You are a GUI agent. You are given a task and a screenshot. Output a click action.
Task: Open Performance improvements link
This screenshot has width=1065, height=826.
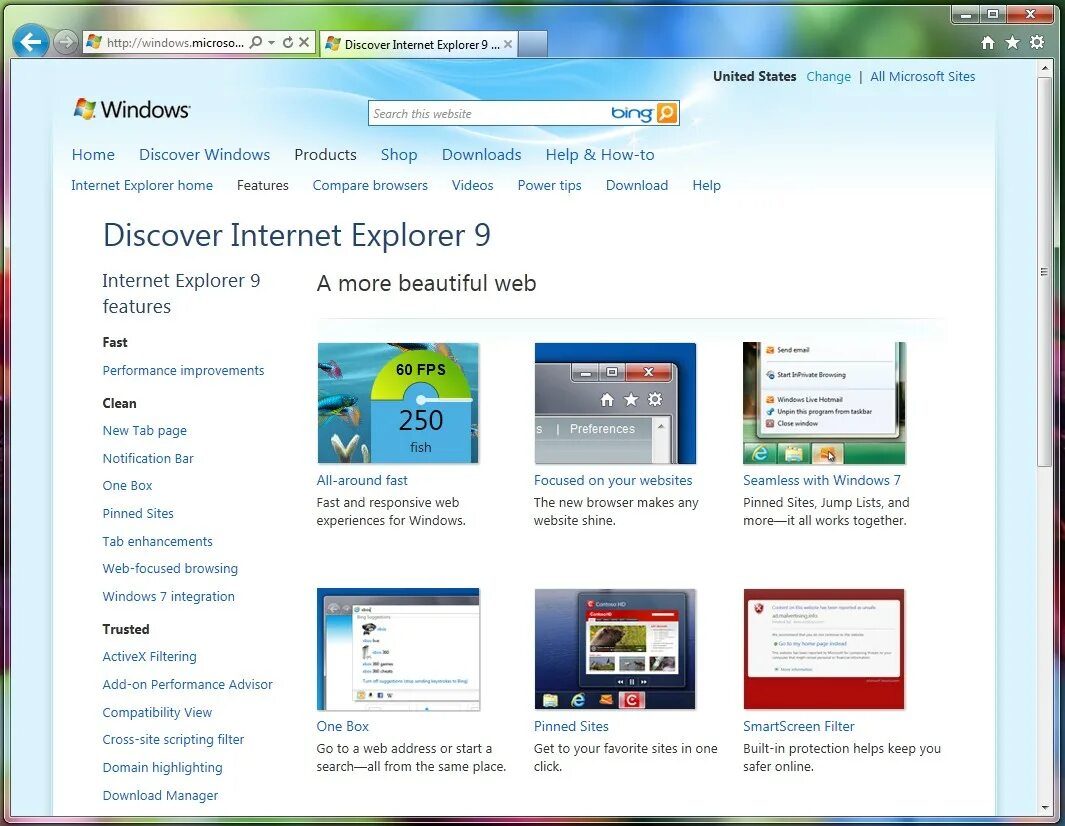pos(183,370)
